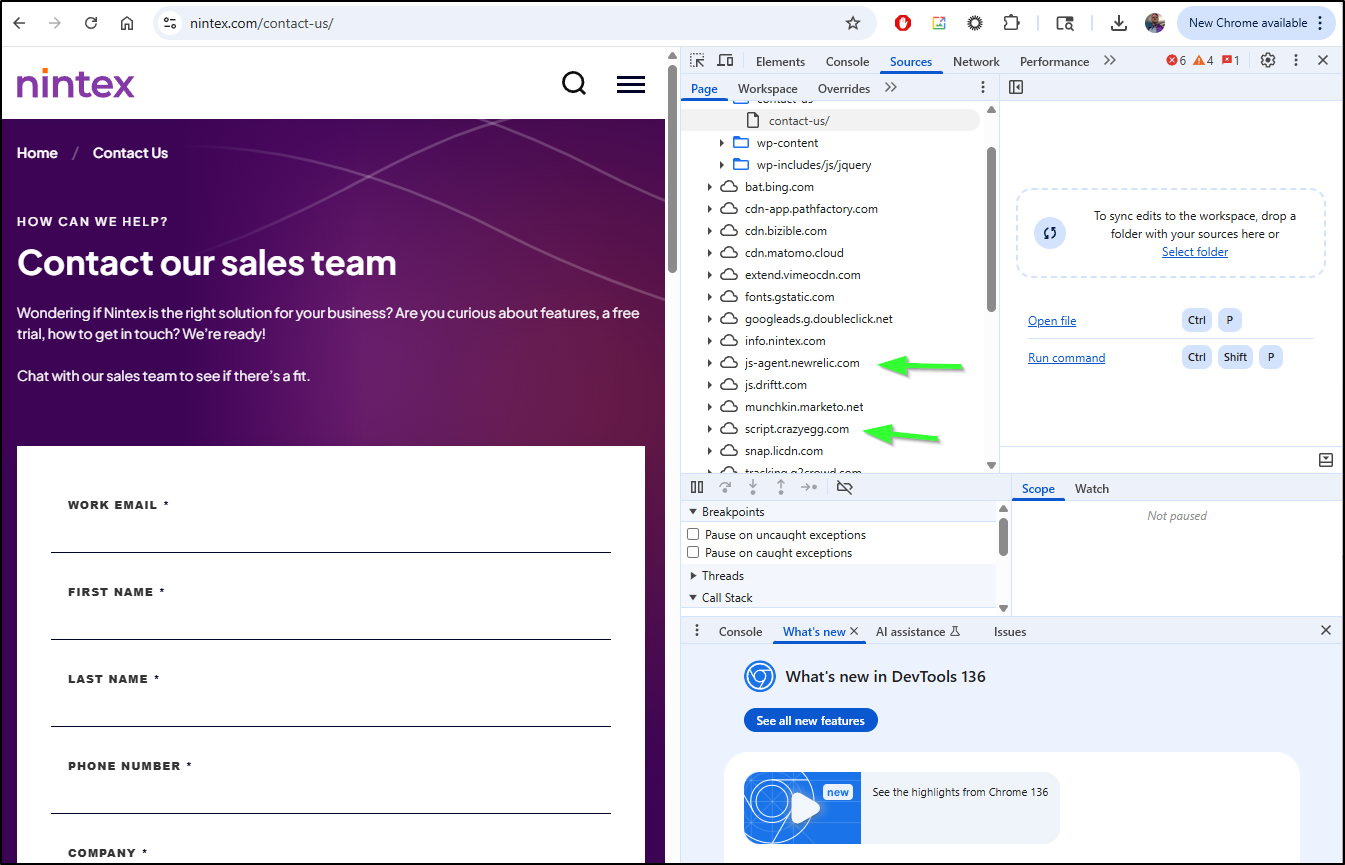Image resolution: width=1345 pixels, height=865 pixels.
Task: Expand the wp-includes/js/jquery folder
Action: tap(722, 165)
